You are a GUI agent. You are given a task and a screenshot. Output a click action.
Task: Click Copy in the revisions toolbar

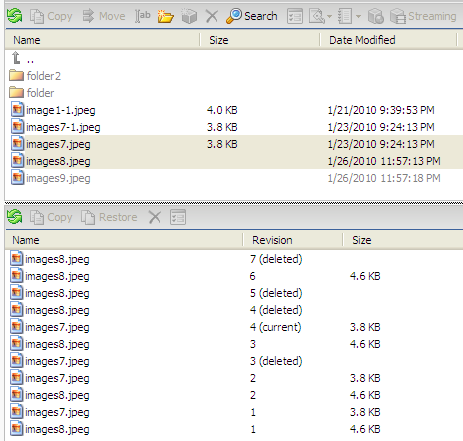[51, 217]
